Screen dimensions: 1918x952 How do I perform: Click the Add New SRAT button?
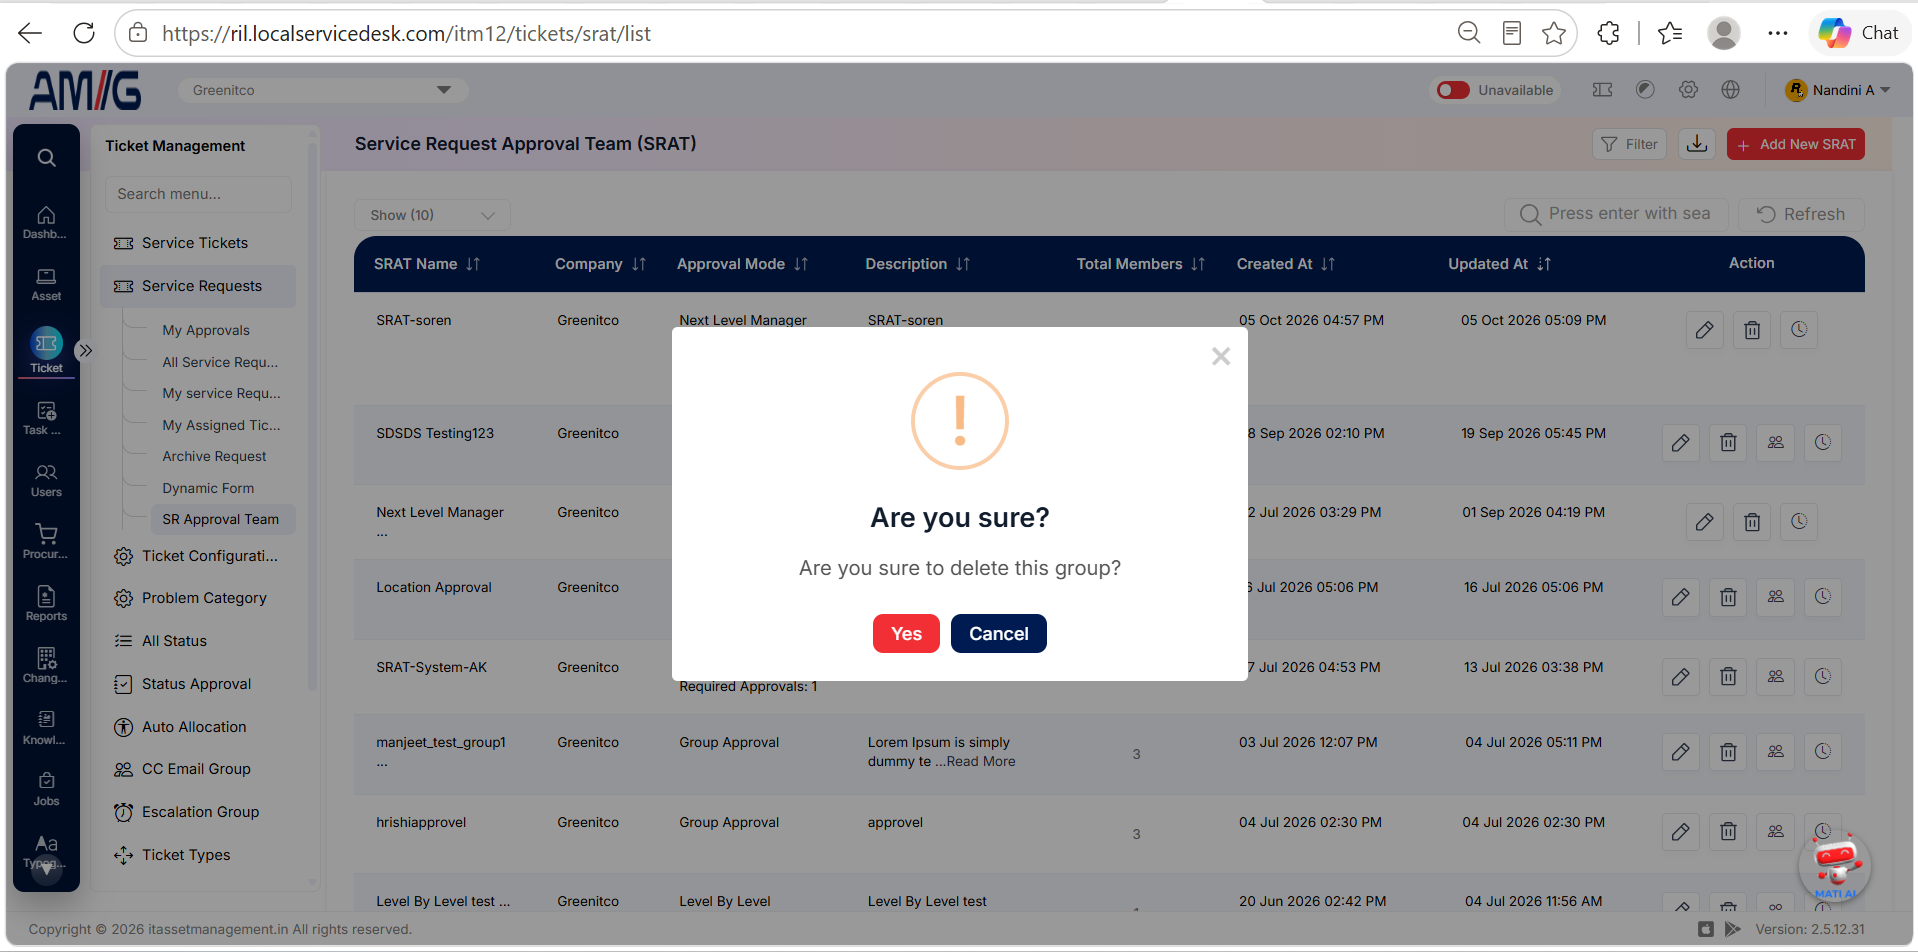1796,144
